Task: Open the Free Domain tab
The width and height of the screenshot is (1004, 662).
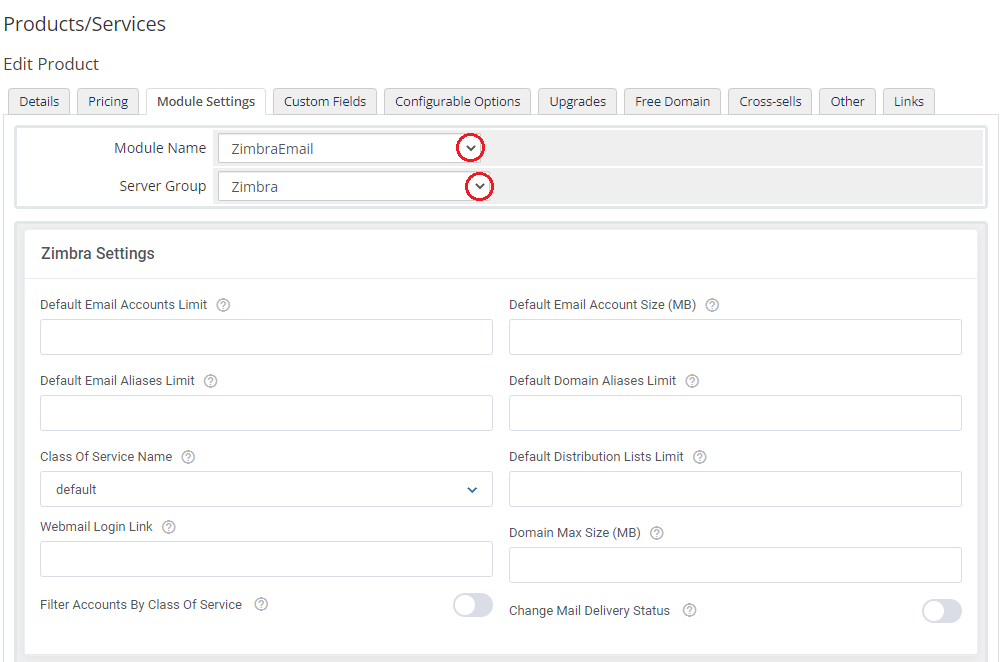Action: click(x=672, y=101)
